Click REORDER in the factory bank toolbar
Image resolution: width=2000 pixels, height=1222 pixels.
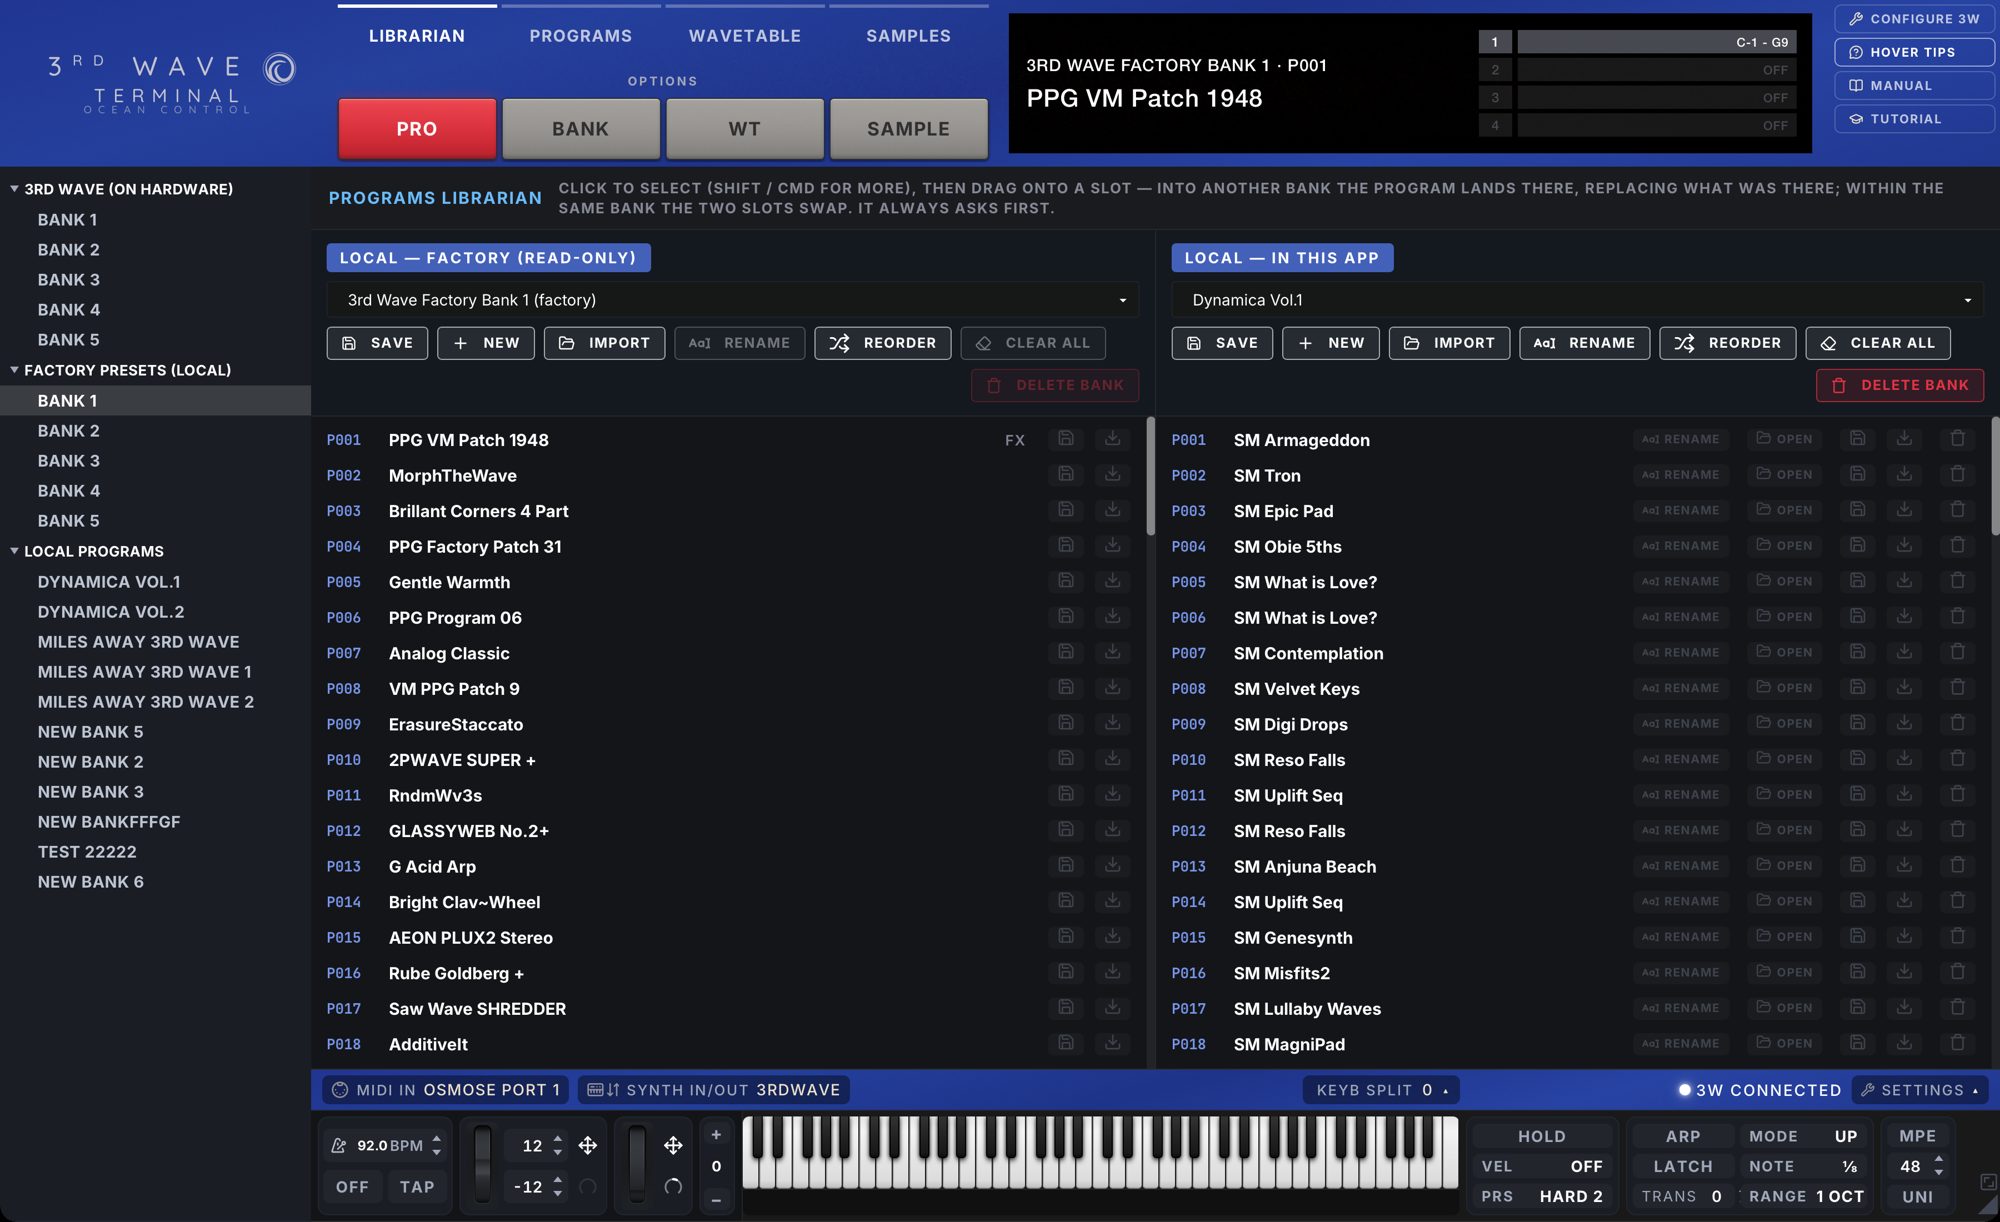point(883,343)
